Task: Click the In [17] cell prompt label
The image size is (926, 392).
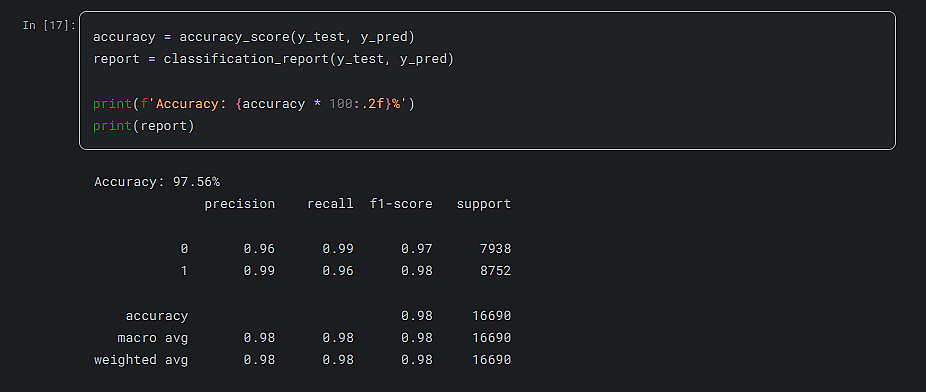Action: pyautogui.click(x=49, y=25)
